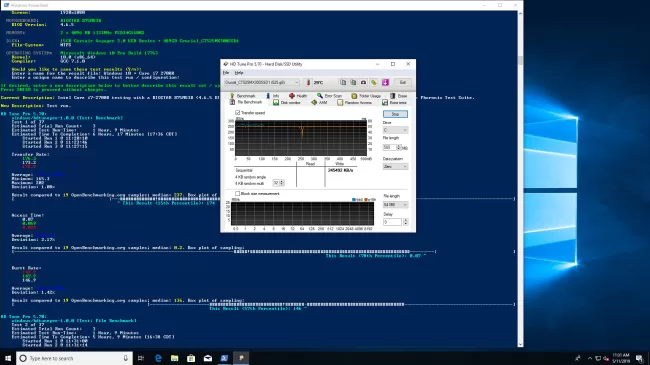Viewport: 650px width, 365px height.
Task: Click the Delay input field
Action: (392, 222)
